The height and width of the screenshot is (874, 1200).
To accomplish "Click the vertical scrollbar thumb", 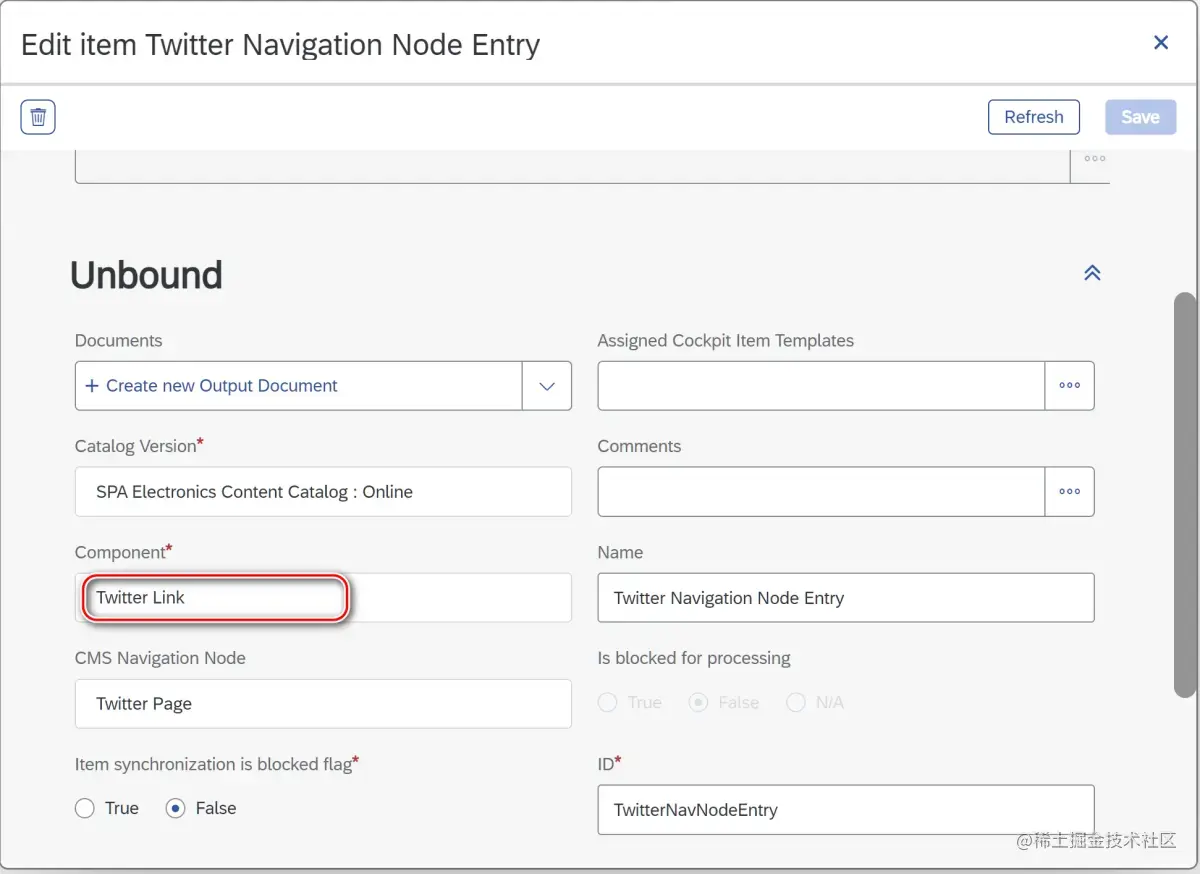I will pos(1184,495).
